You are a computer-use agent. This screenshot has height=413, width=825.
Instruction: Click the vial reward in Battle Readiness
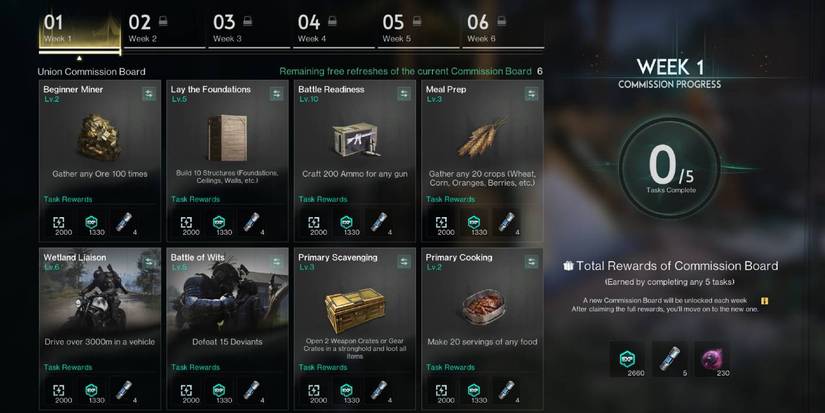click(x=379, y=223)
